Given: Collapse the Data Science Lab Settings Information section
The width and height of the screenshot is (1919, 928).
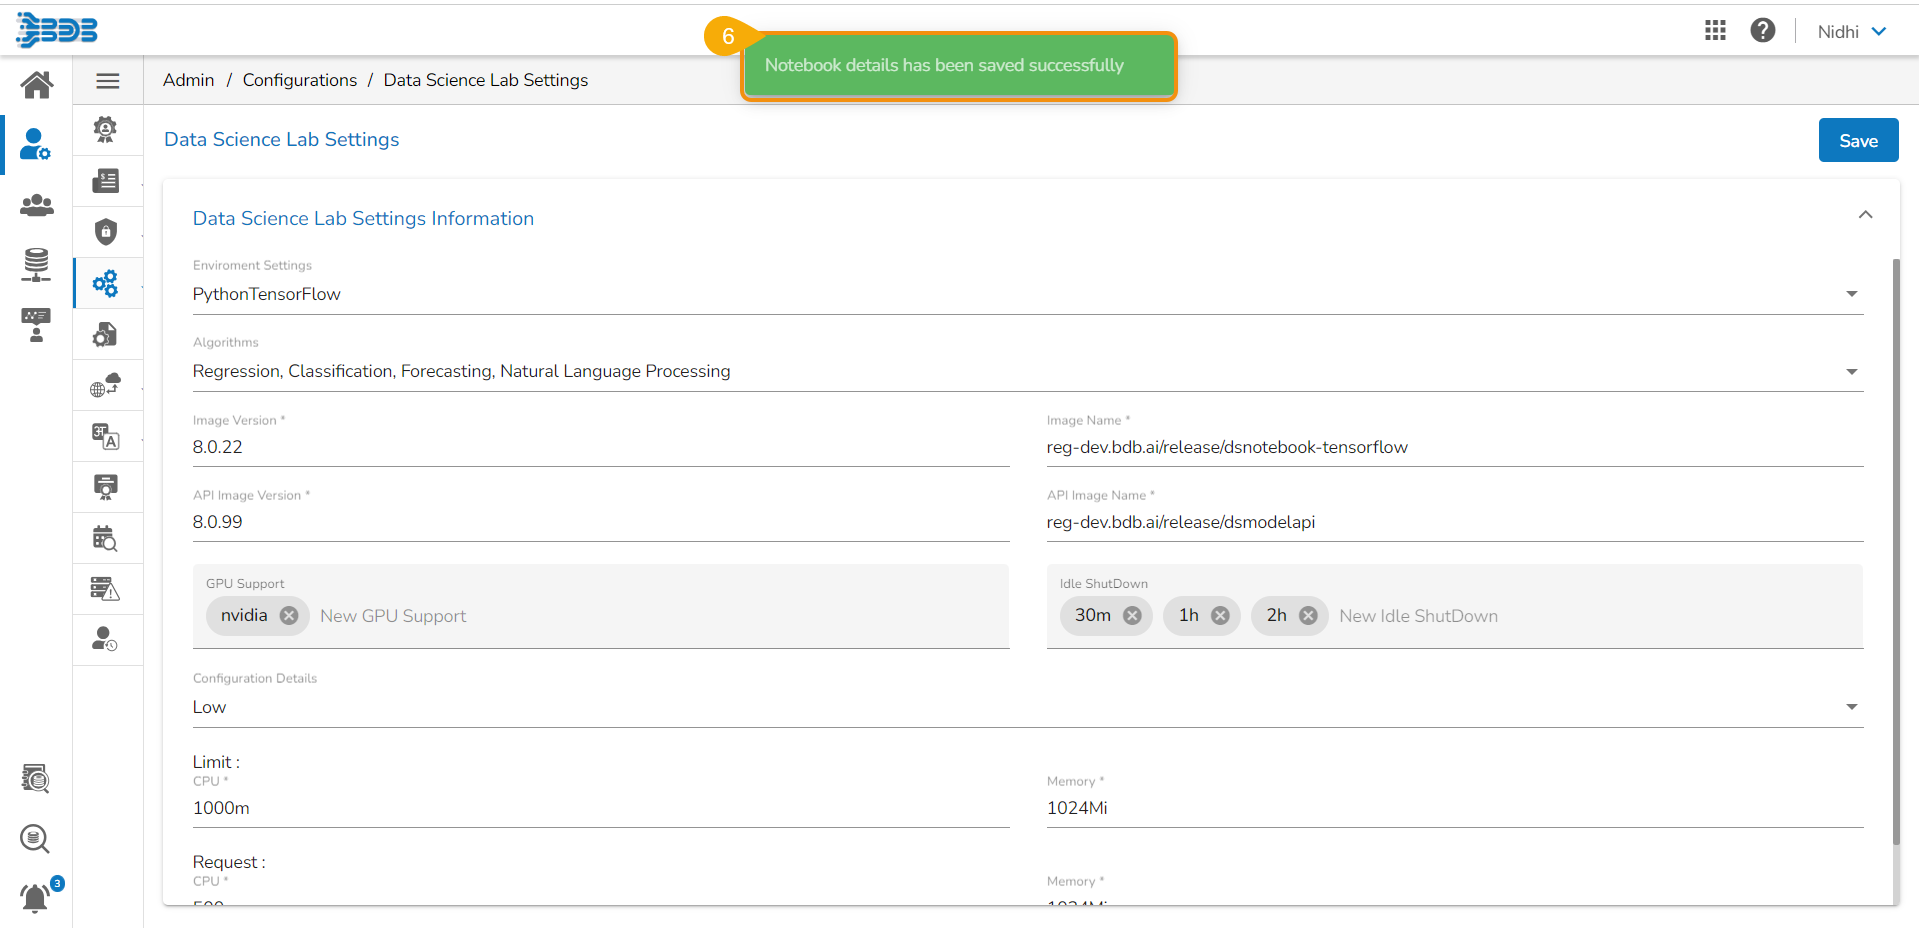Looking at the screenshot, I should pos(1865,215).
